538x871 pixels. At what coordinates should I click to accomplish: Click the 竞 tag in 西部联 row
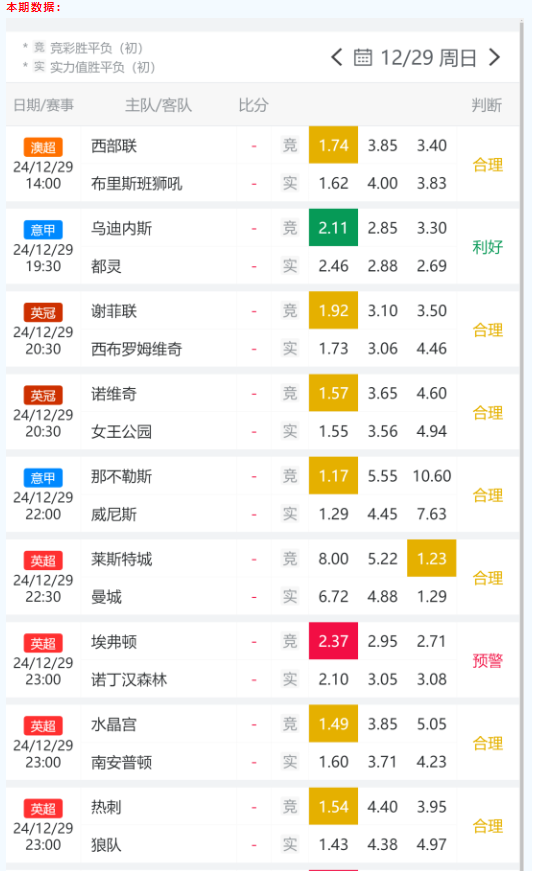(x=290, y=146)
